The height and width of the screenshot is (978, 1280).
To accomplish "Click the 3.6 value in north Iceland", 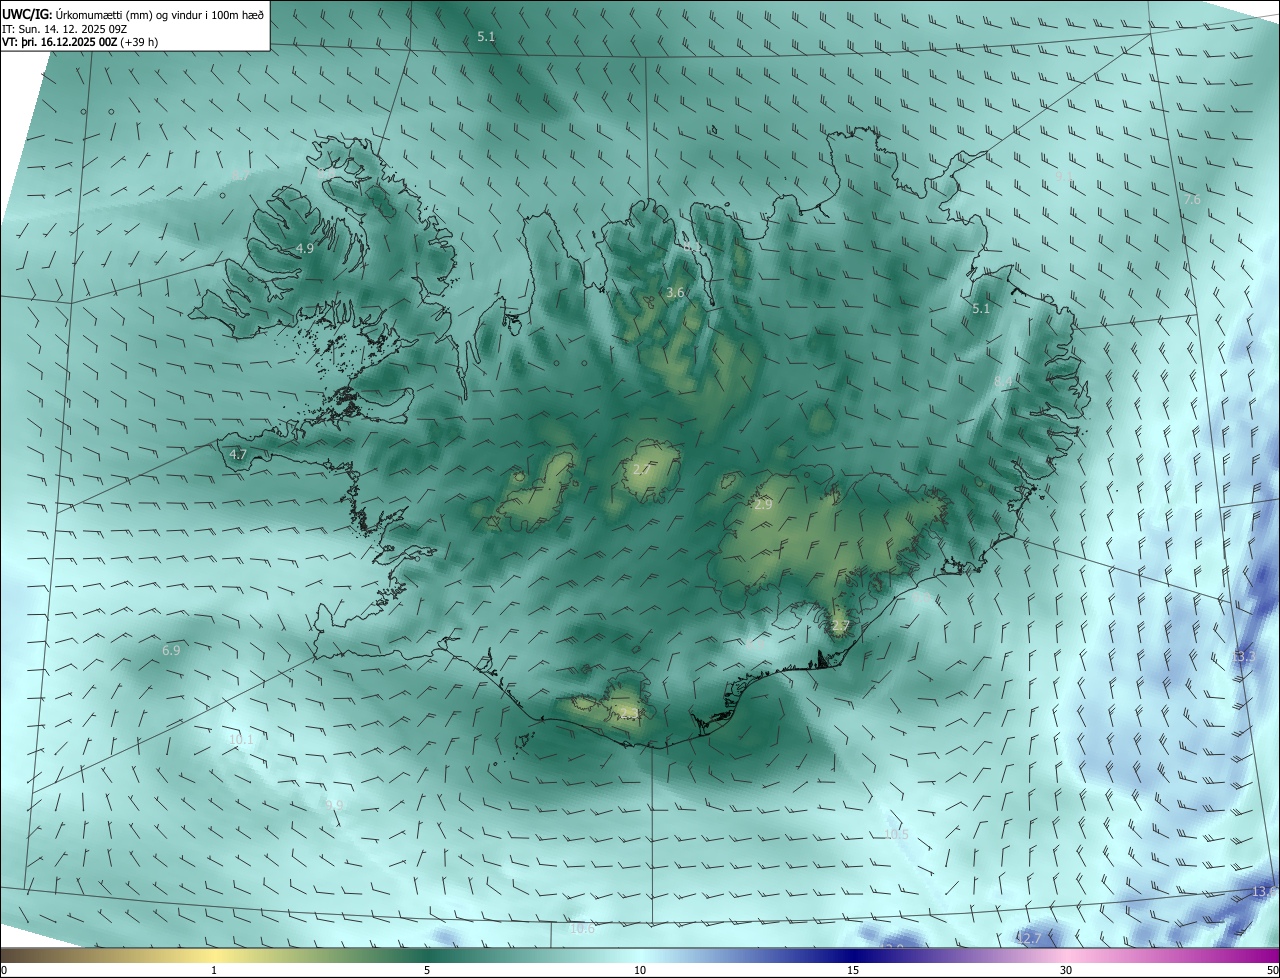I will click(675, 292).
